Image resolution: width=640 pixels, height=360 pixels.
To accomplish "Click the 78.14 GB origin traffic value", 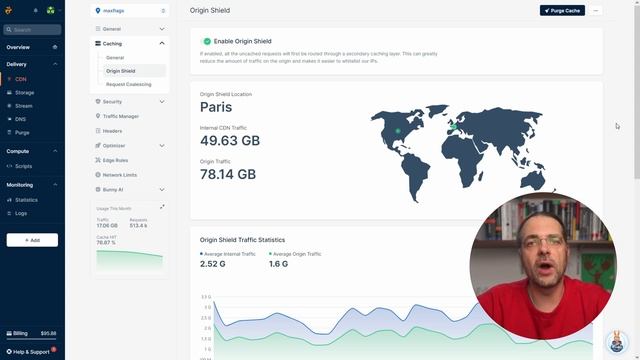I will [x=228, y=174].
